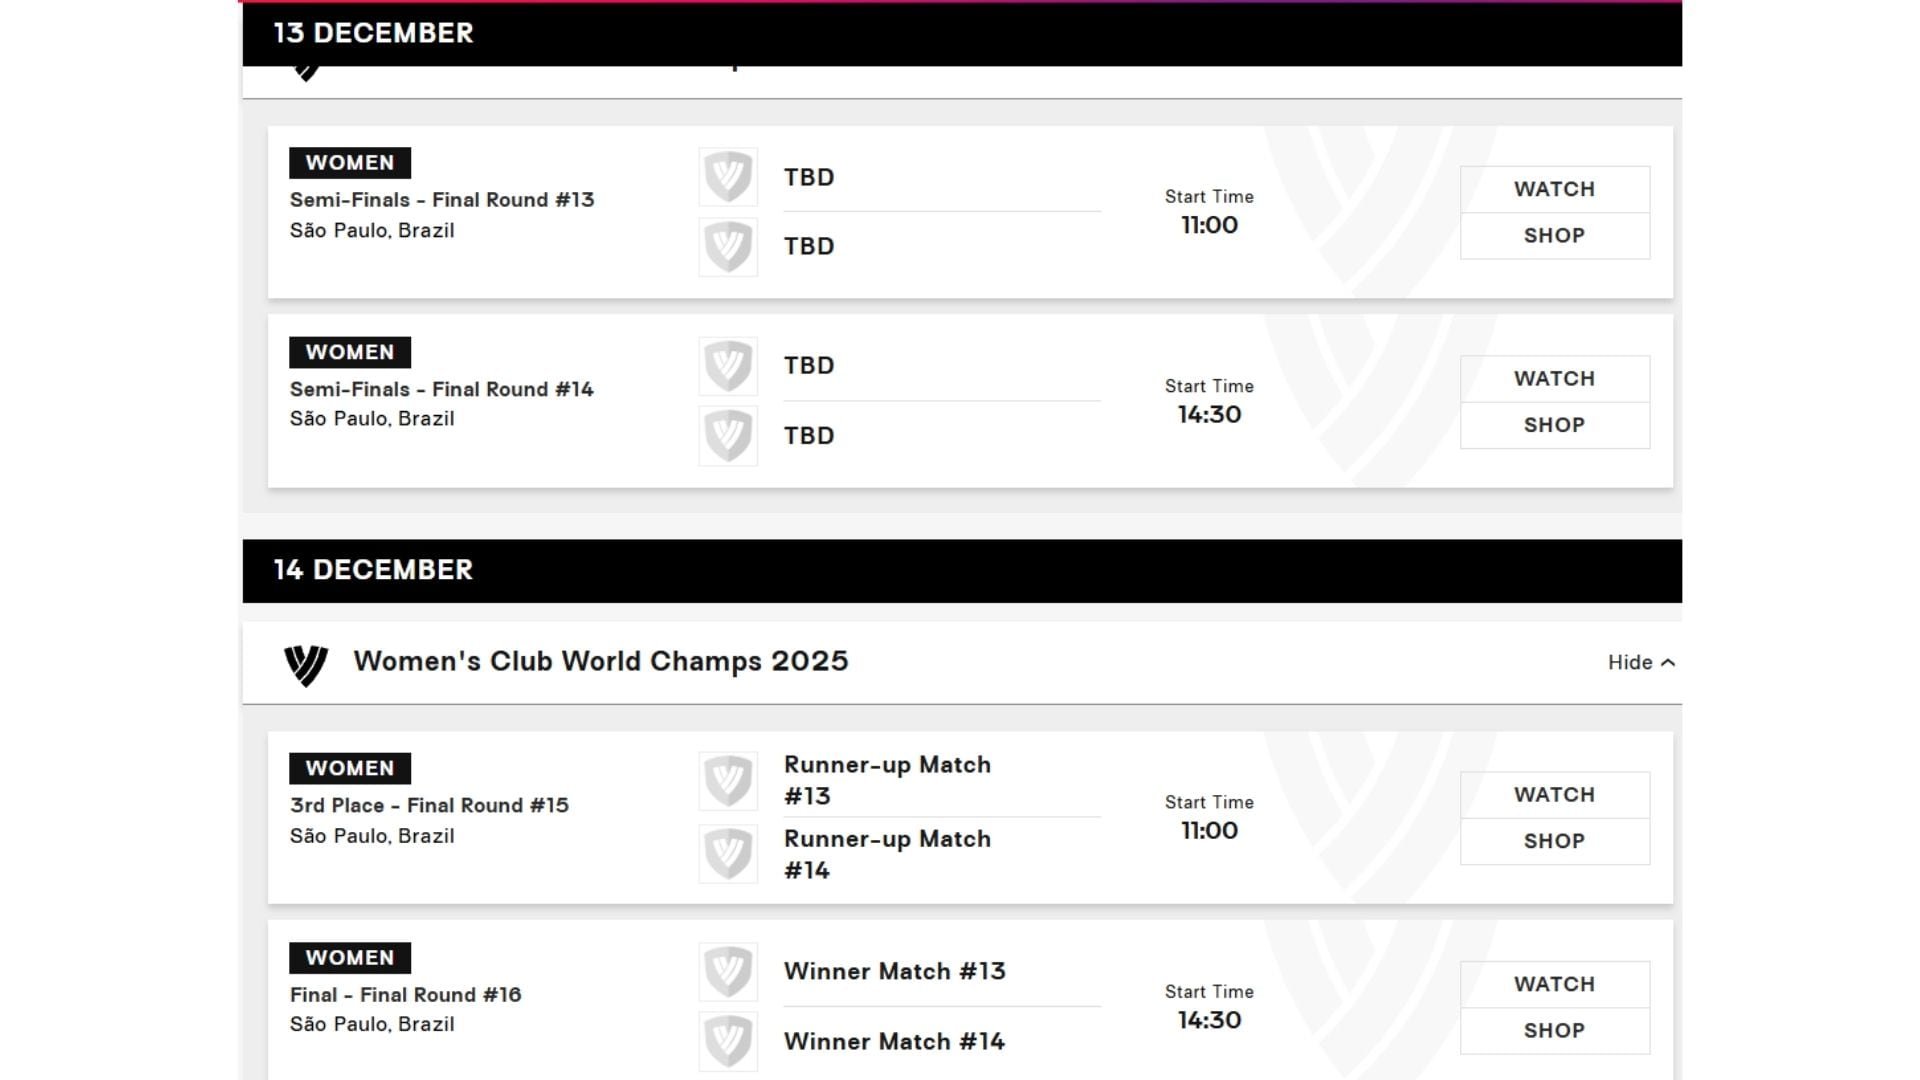Click the 13 DECEMBER date header
The height and width of the screenshot is (1080, 1920).
[374, 33]
